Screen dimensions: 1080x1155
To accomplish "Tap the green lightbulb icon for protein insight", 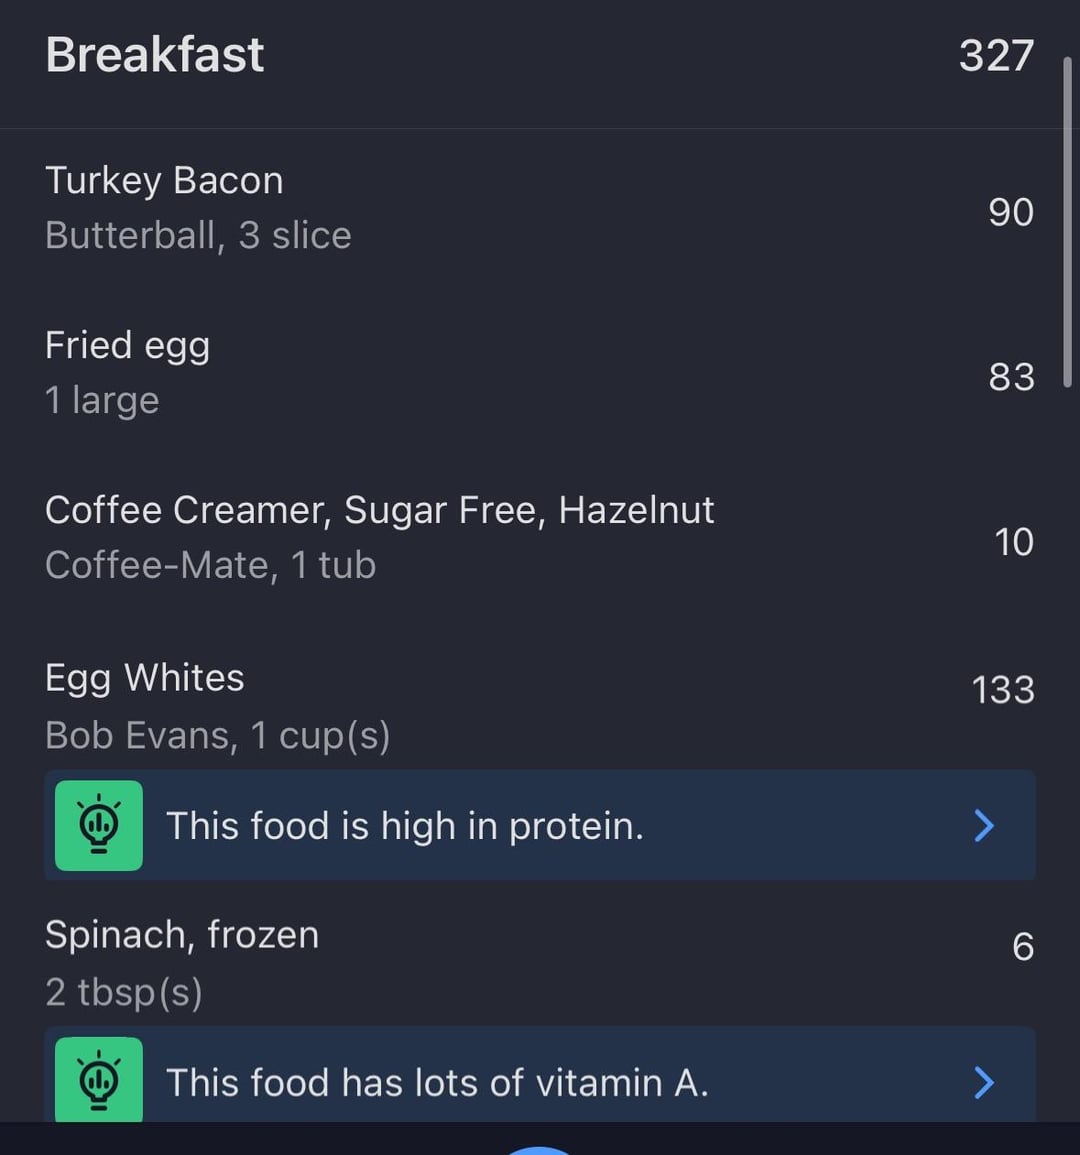I will tap(99, 825).
